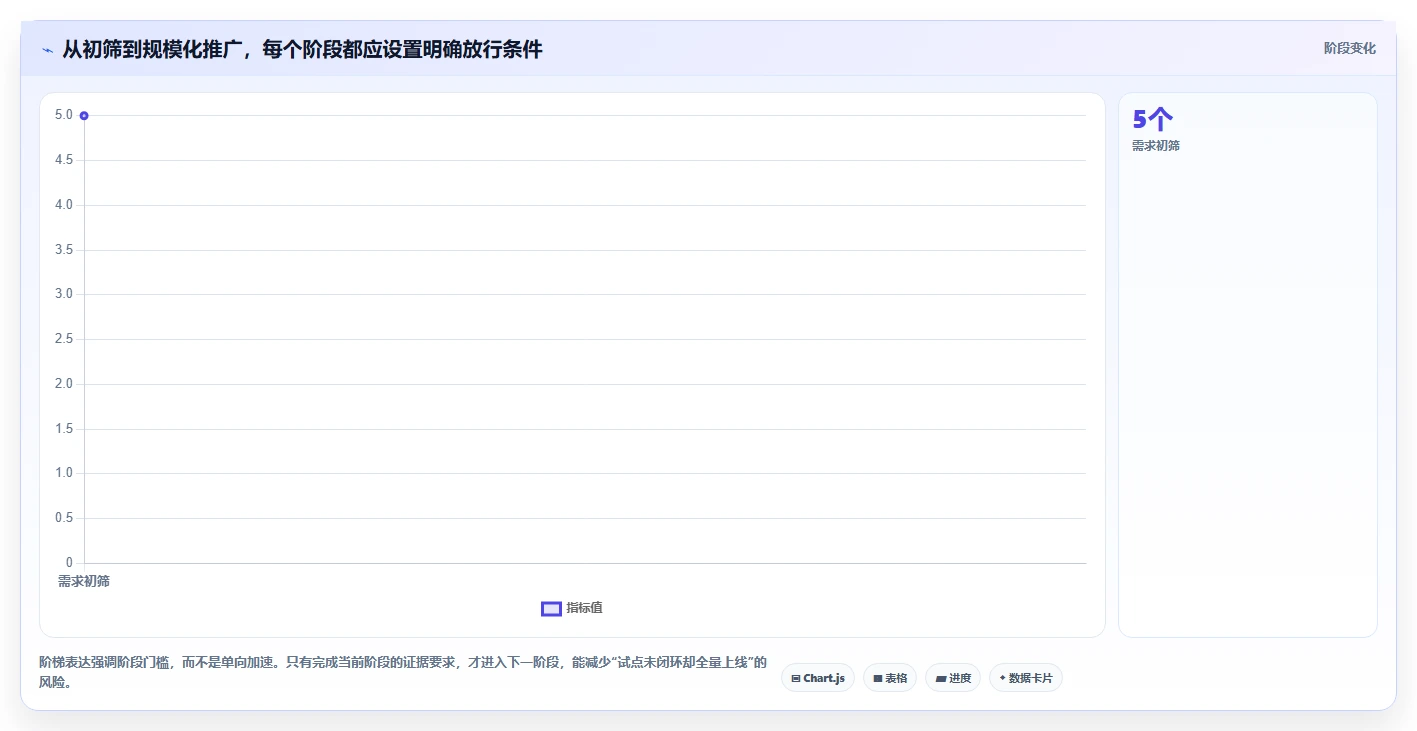Toggle the 指标值 legend item
Image resolution: width=1417 pixels, height=731 pixels.
point(572,608)
